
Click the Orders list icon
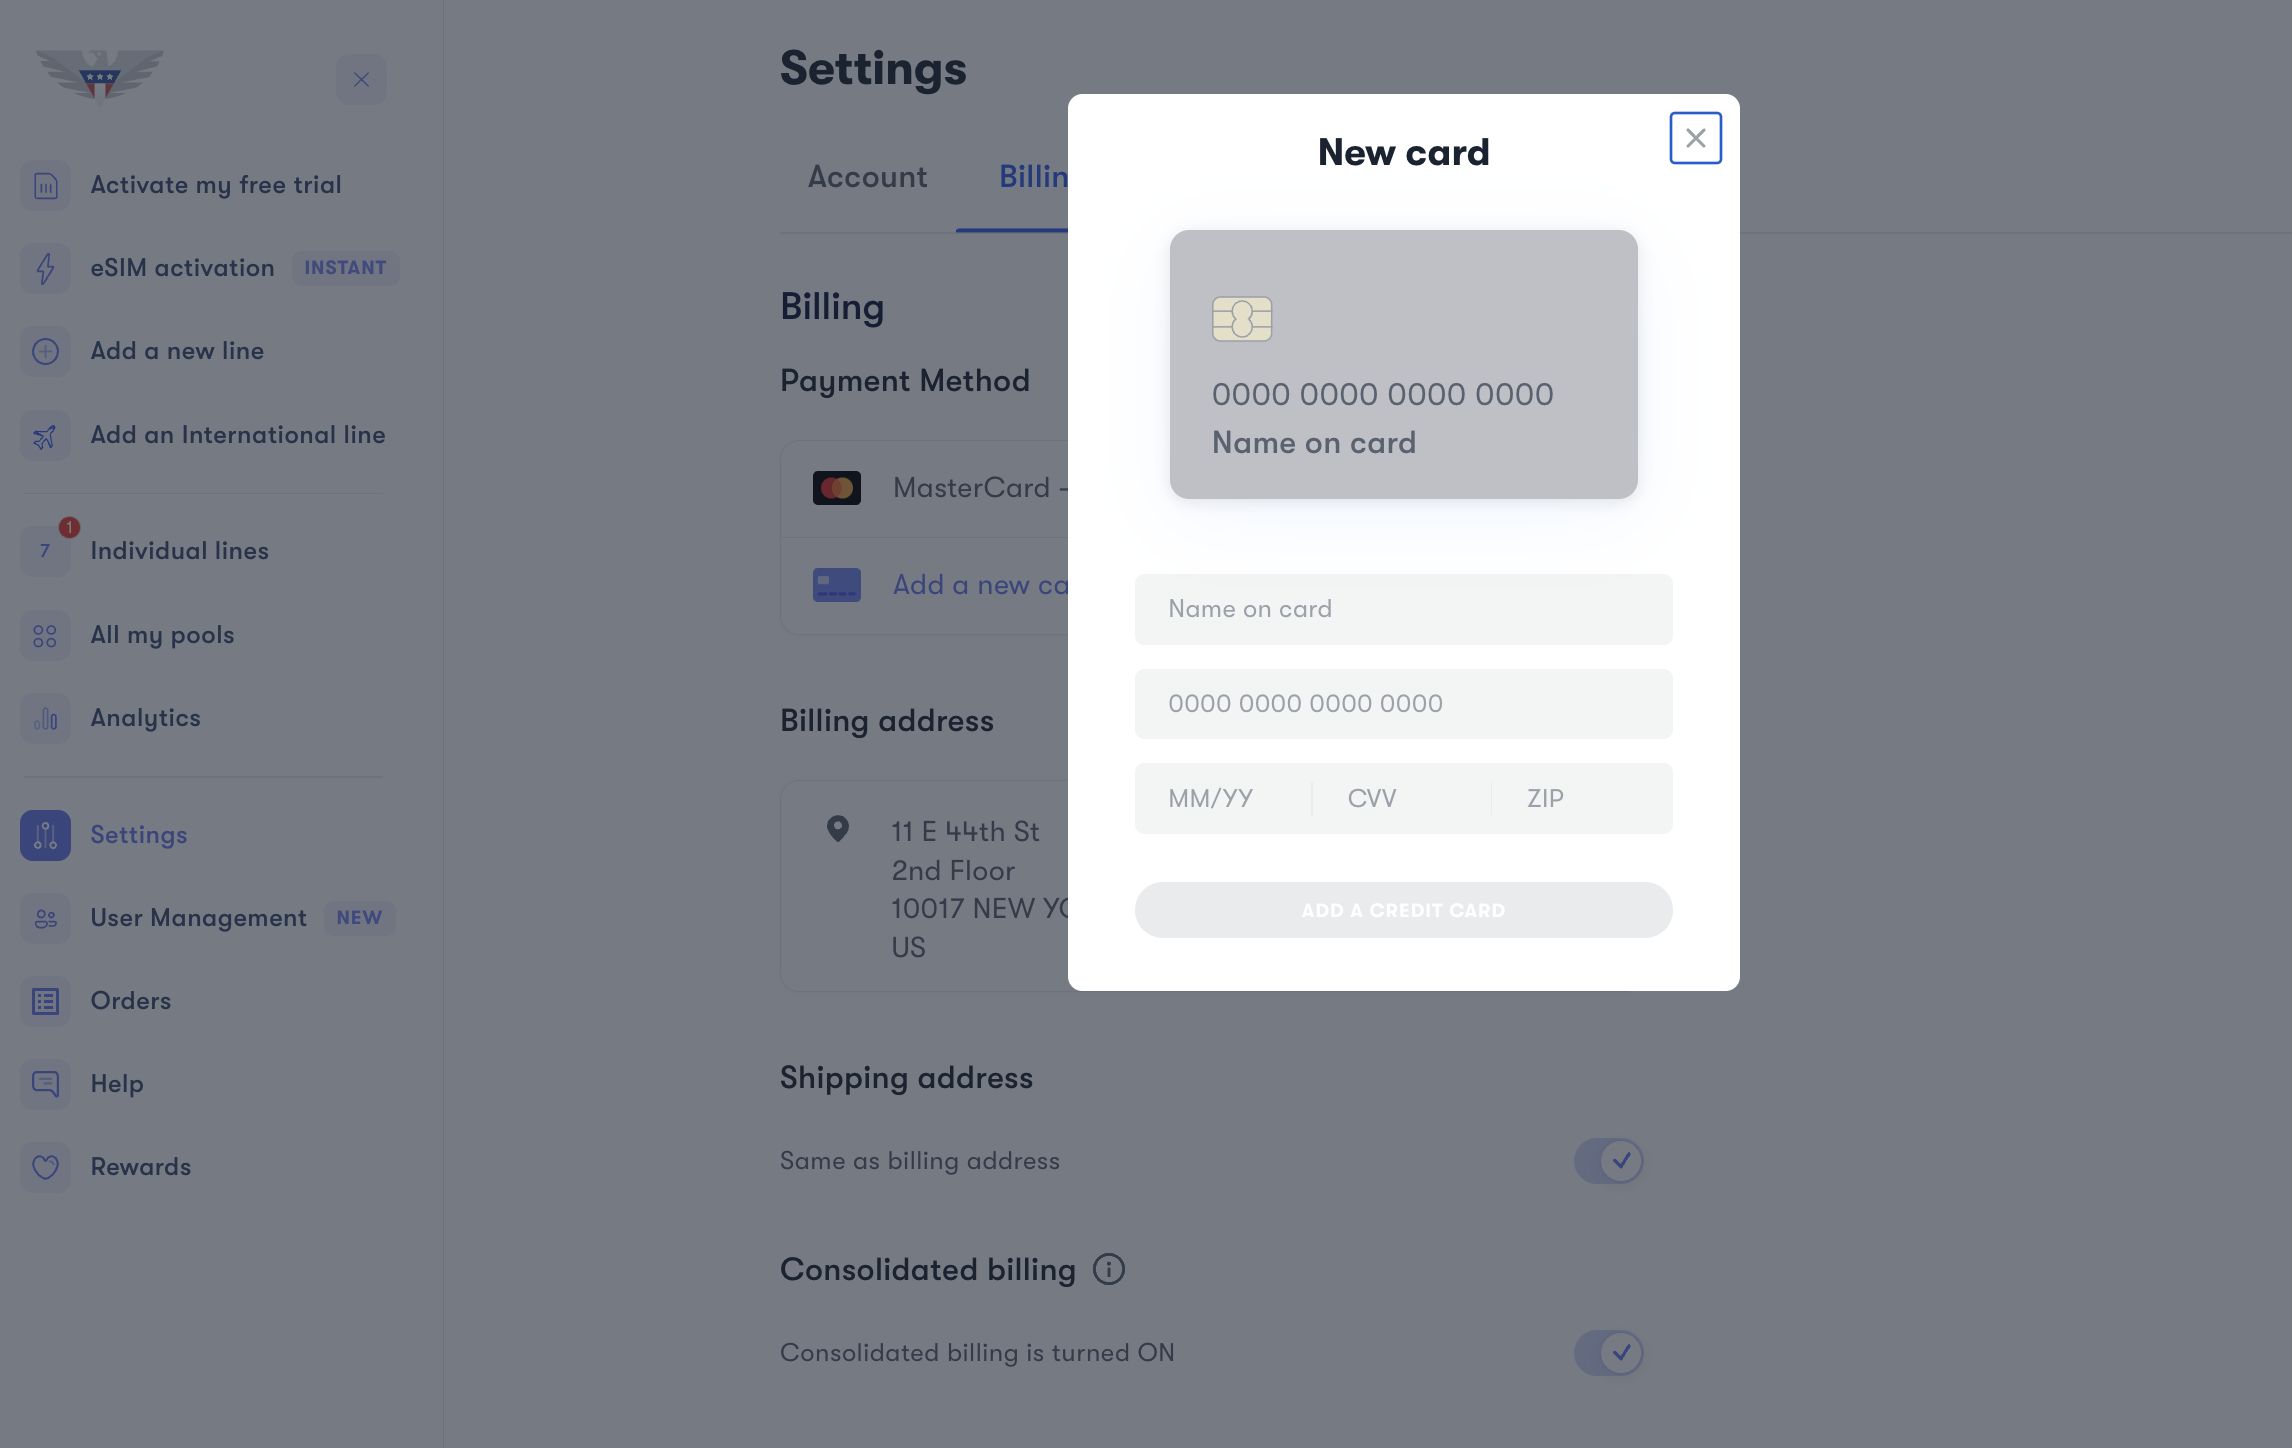pyautogui.click(x=46, y=1001)
